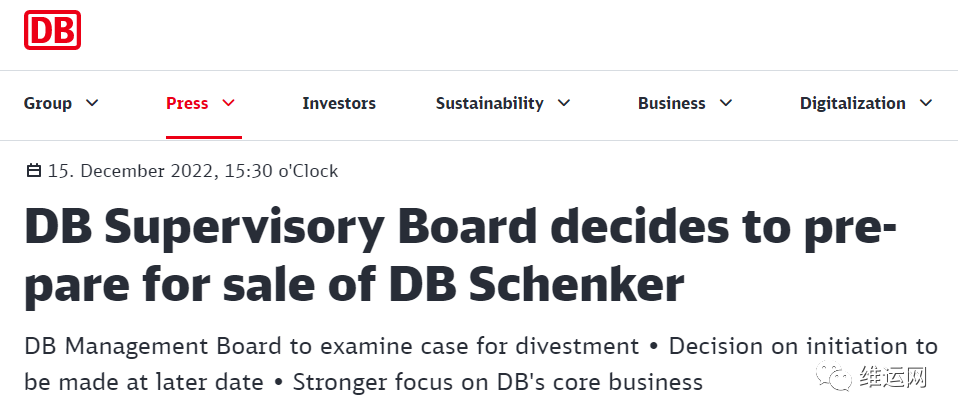This screenshot has width=958, height=418.
Task: Expand the Group menu chevron
Action: coord(93,103)
